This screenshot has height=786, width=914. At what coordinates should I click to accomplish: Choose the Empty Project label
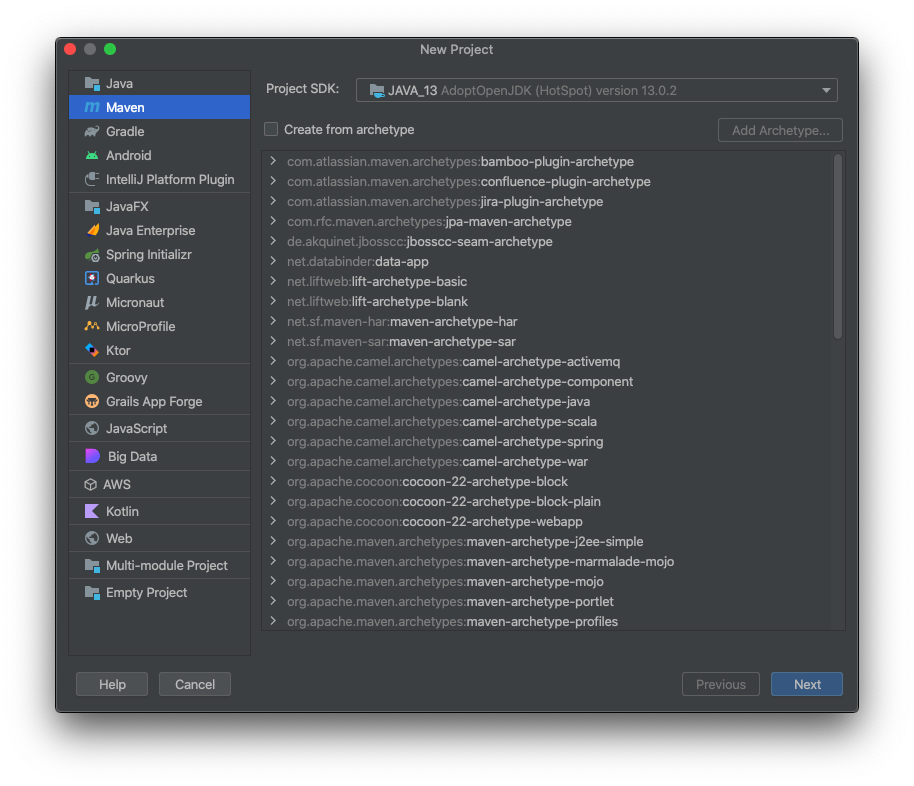tap(146, 593)
